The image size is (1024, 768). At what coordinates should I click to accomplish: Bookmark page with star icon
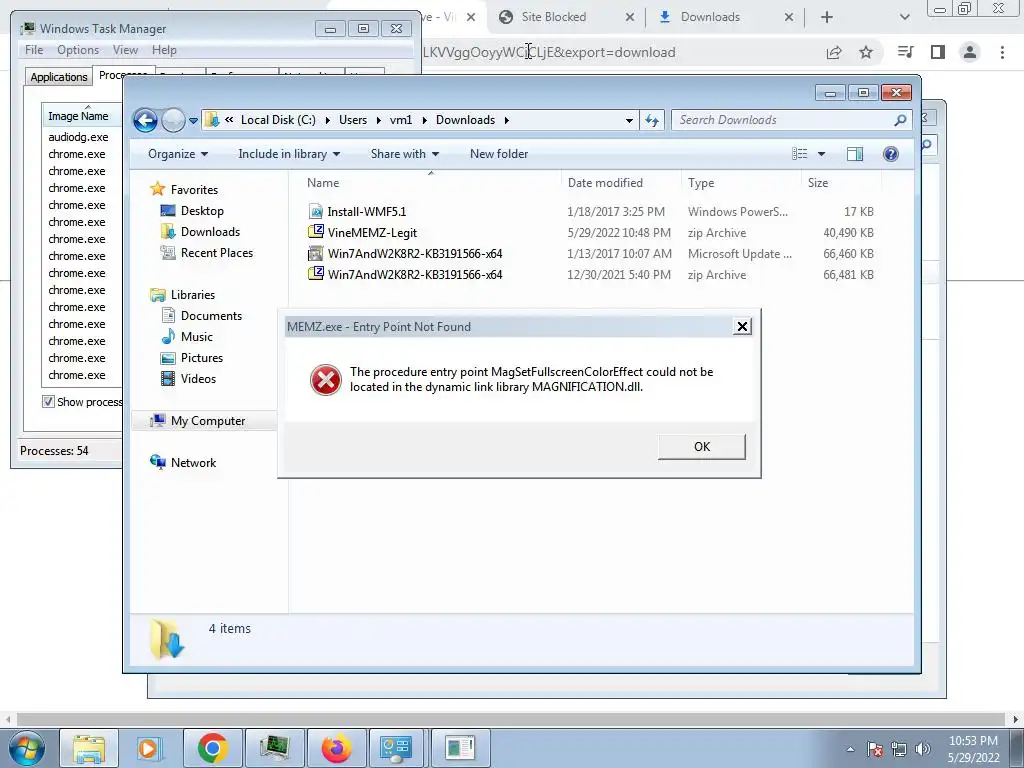pos(866,52)
